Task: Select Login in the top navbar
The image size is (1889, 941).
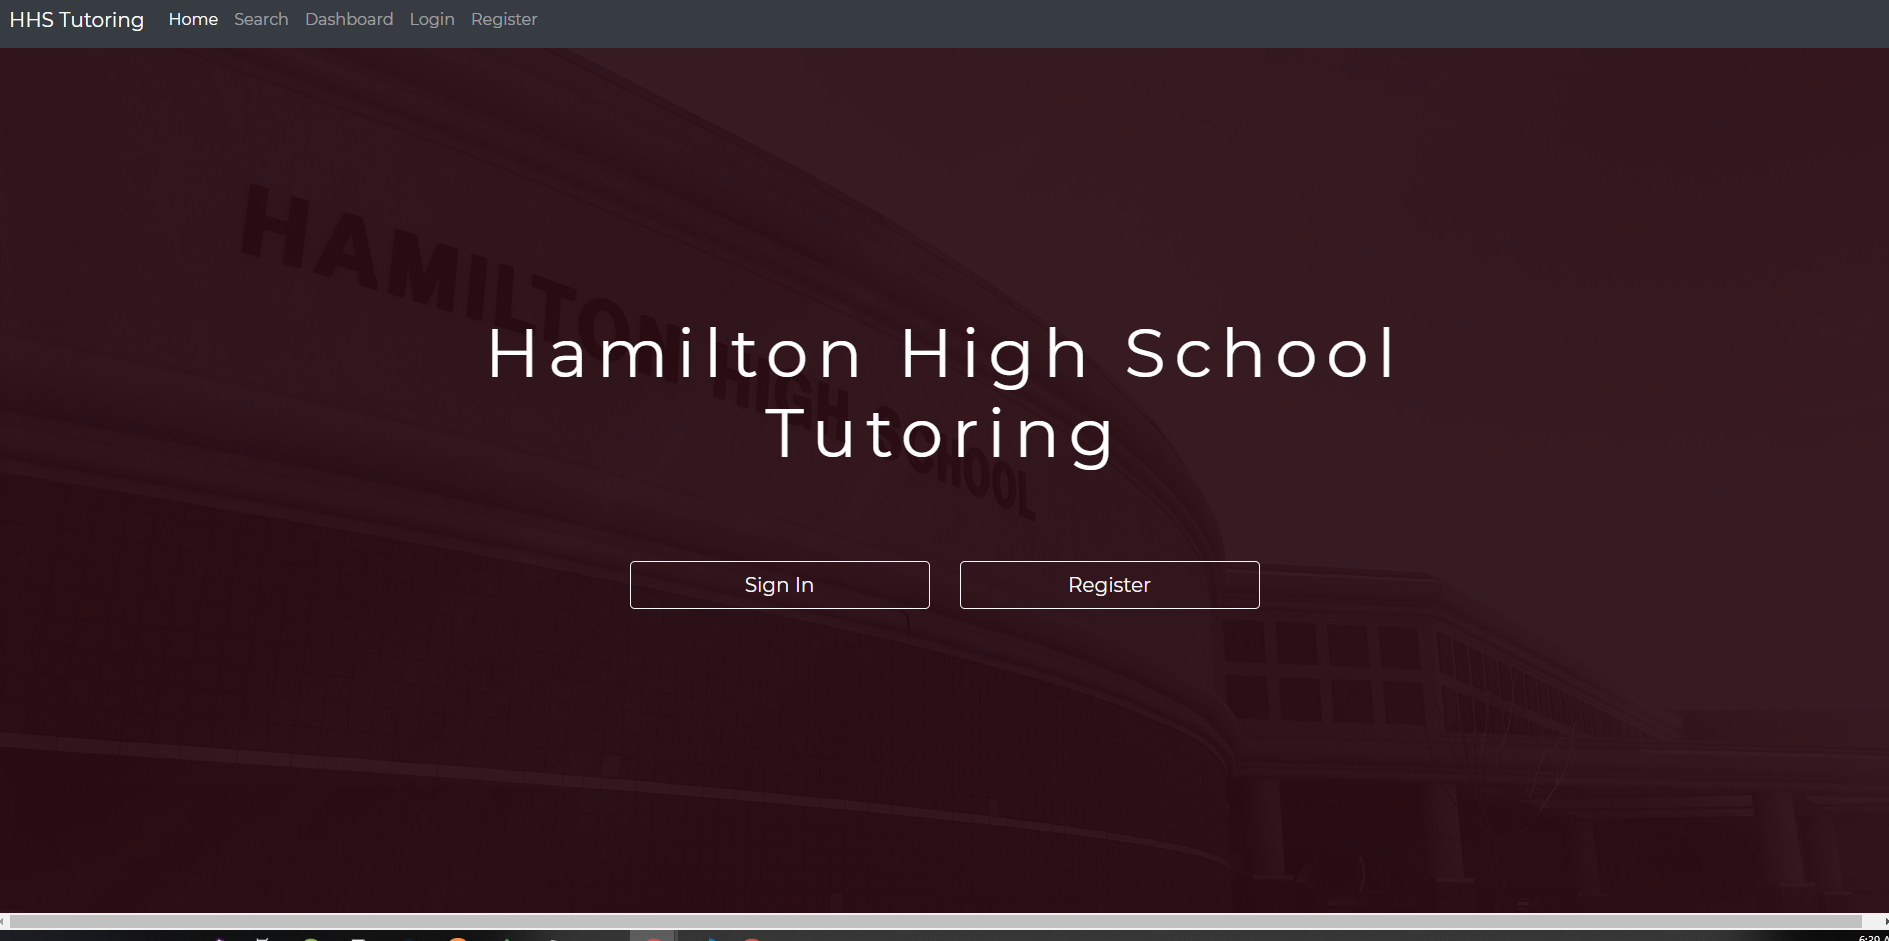Action: tap(432, 19)
